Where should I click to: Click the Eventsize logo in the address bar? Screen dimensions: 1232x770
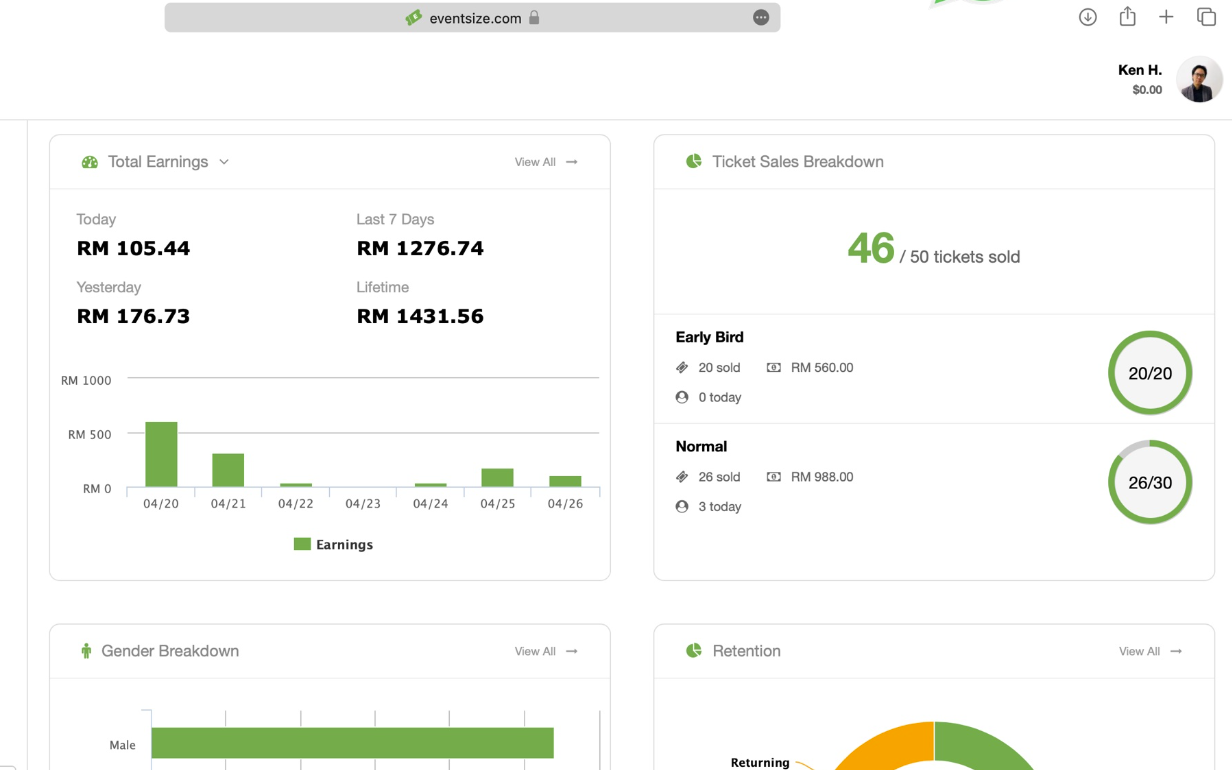(x=416, y=17)
